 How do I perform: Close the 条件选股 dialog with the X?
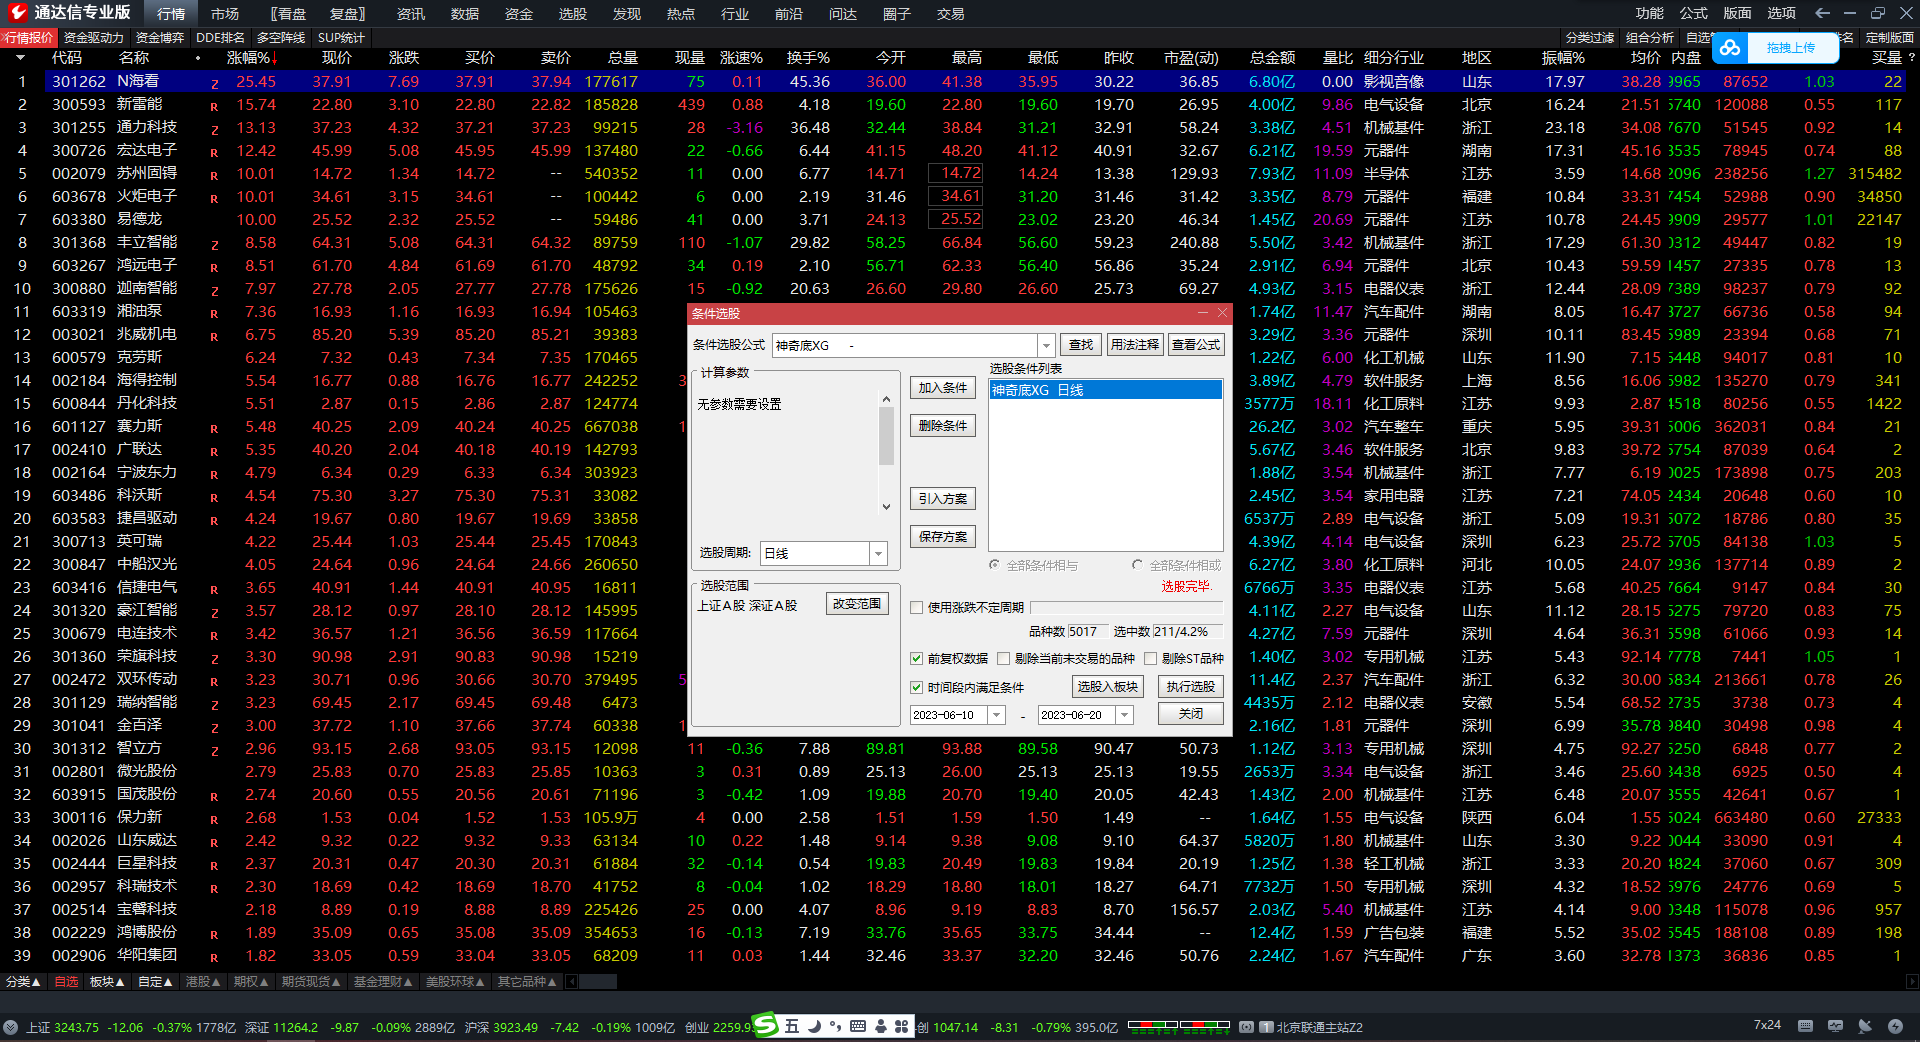(1222, 313)
